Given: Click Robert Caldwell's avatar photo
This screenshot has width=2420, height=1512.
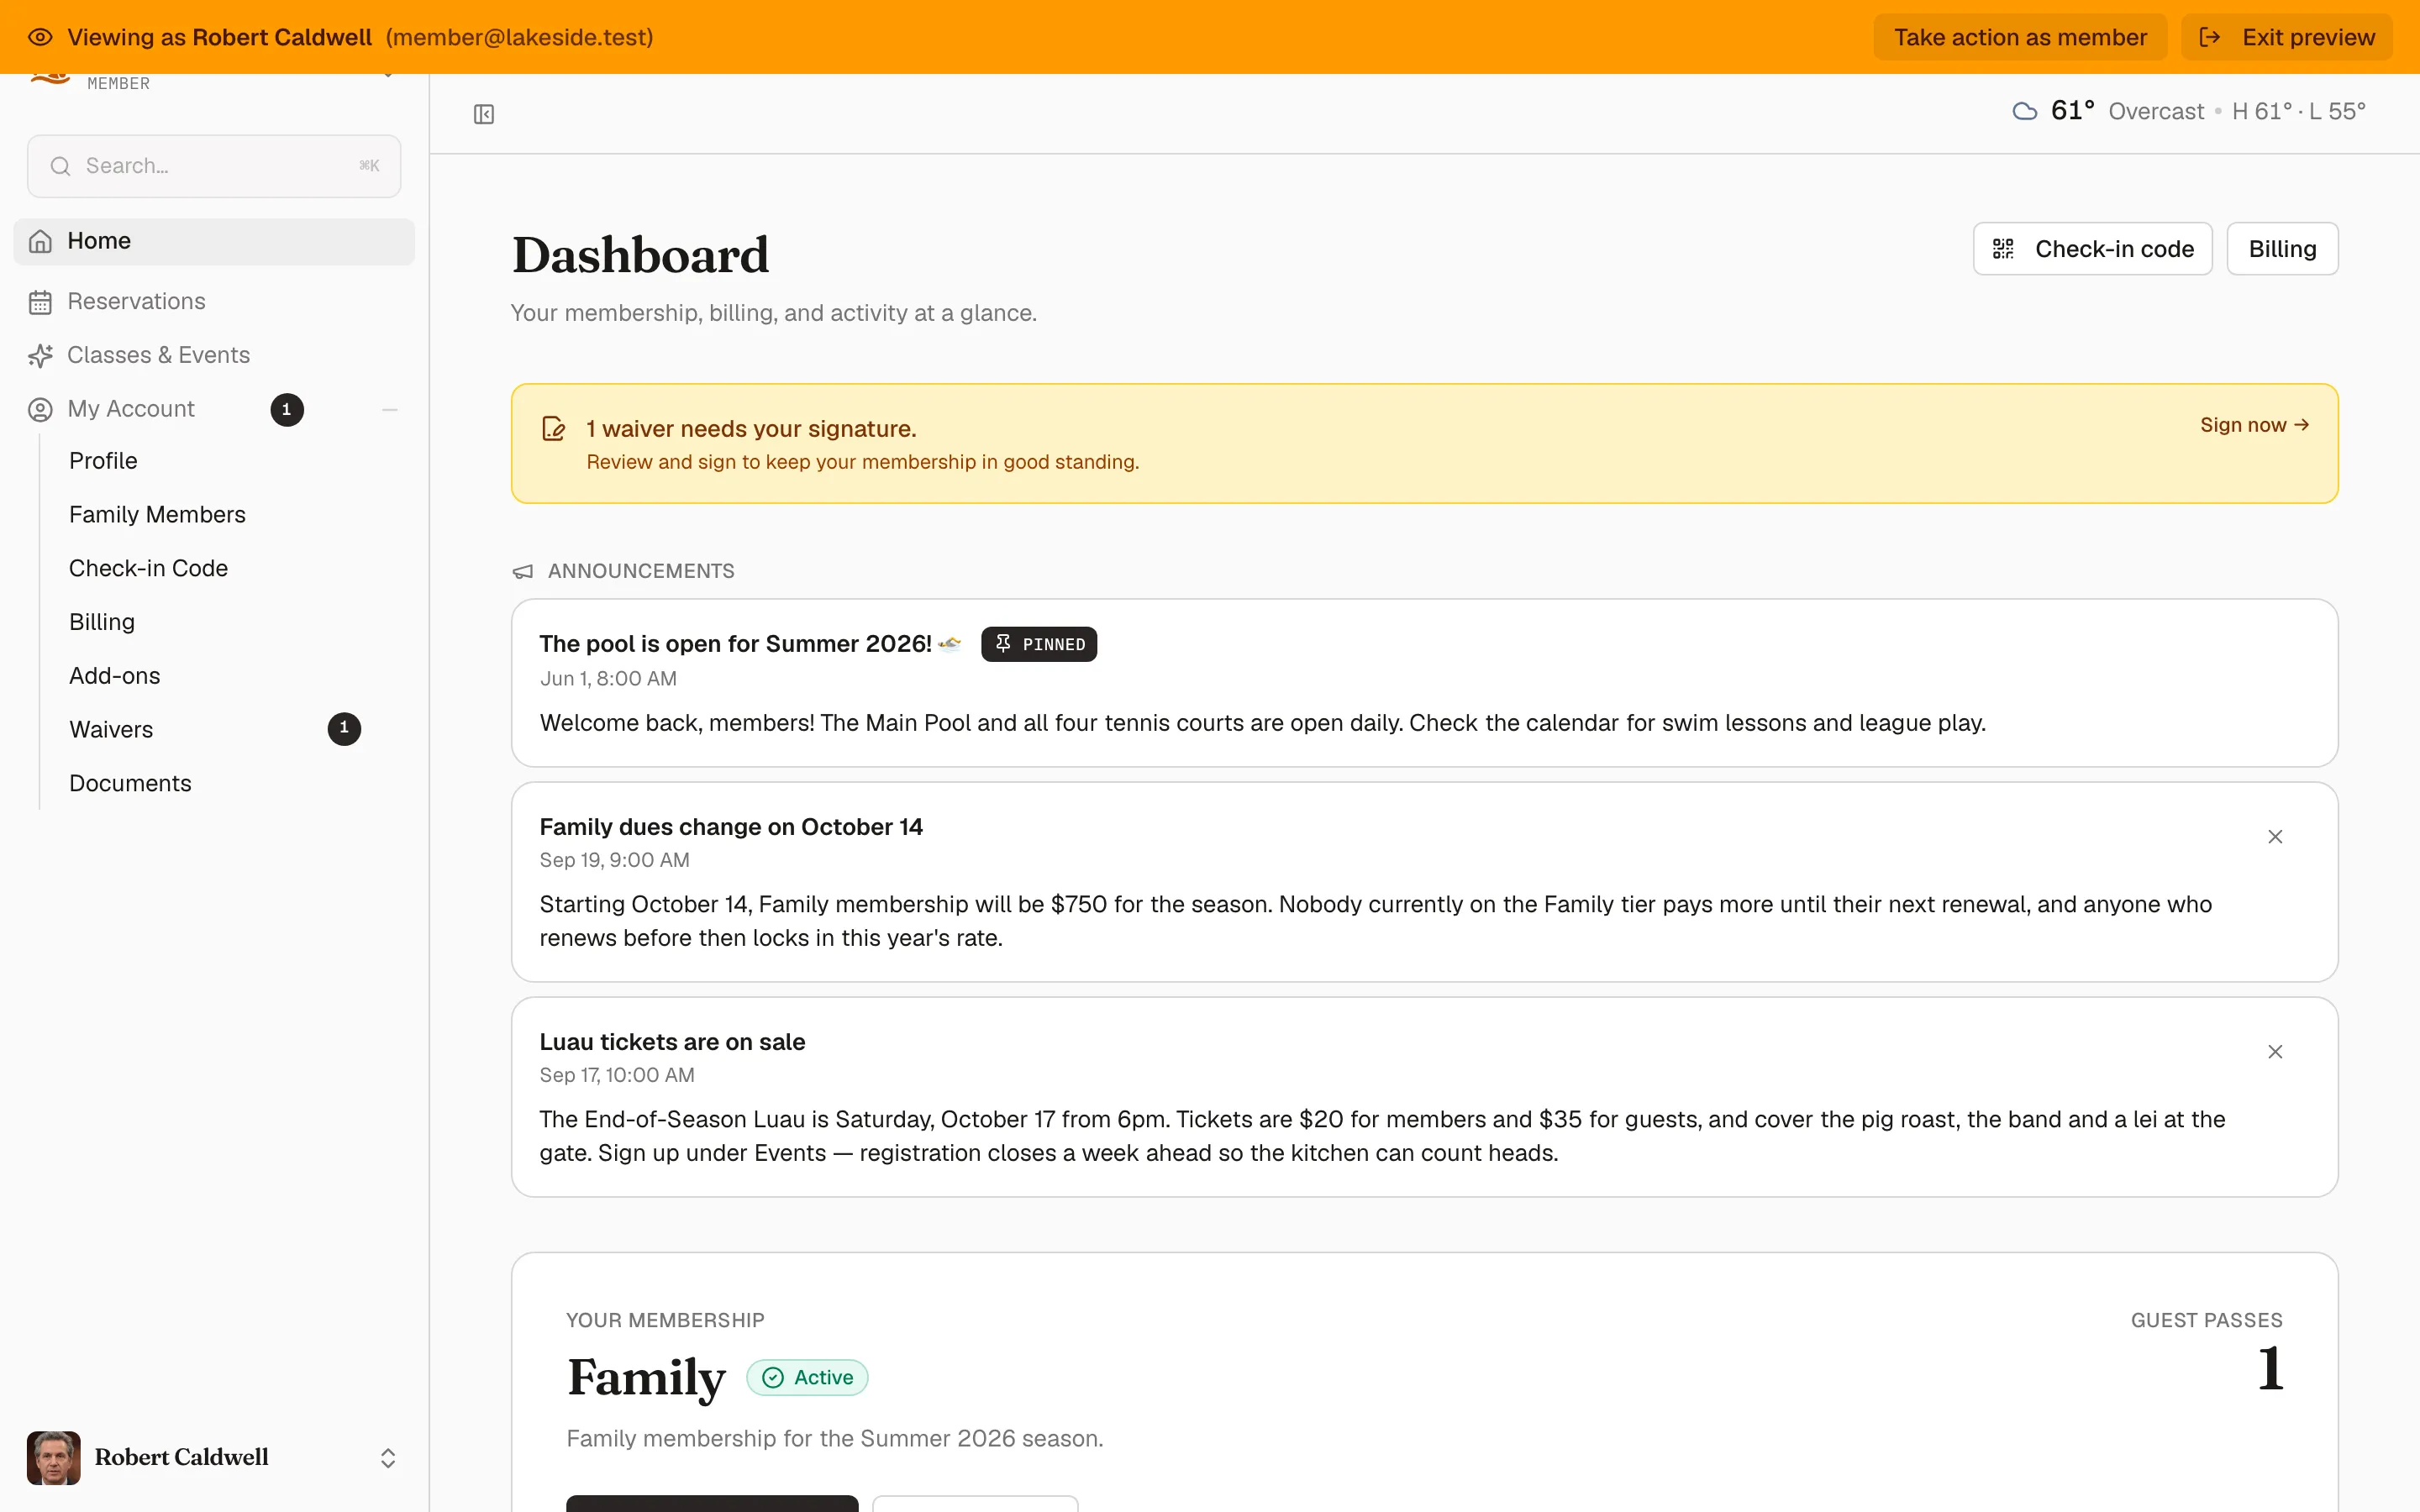Looking at the screenshot, I should click(x=54, y=1457).
